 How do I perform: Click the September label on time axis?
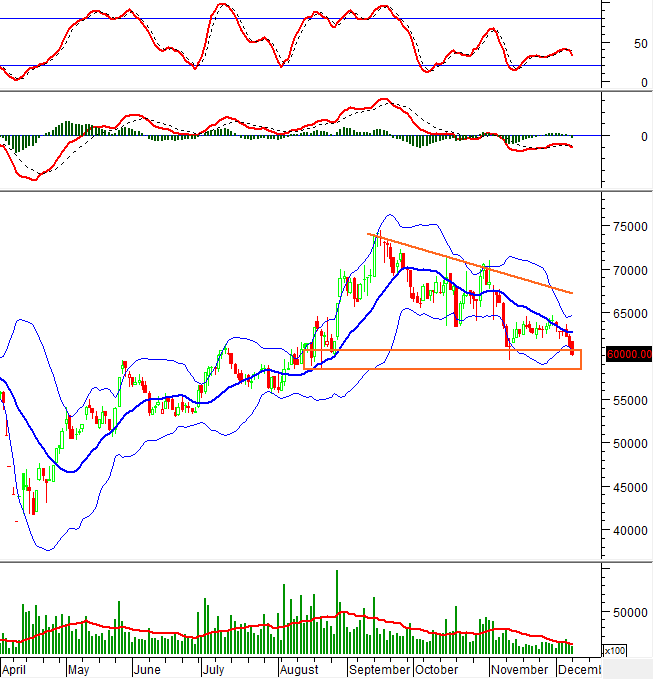coord(379,669)
